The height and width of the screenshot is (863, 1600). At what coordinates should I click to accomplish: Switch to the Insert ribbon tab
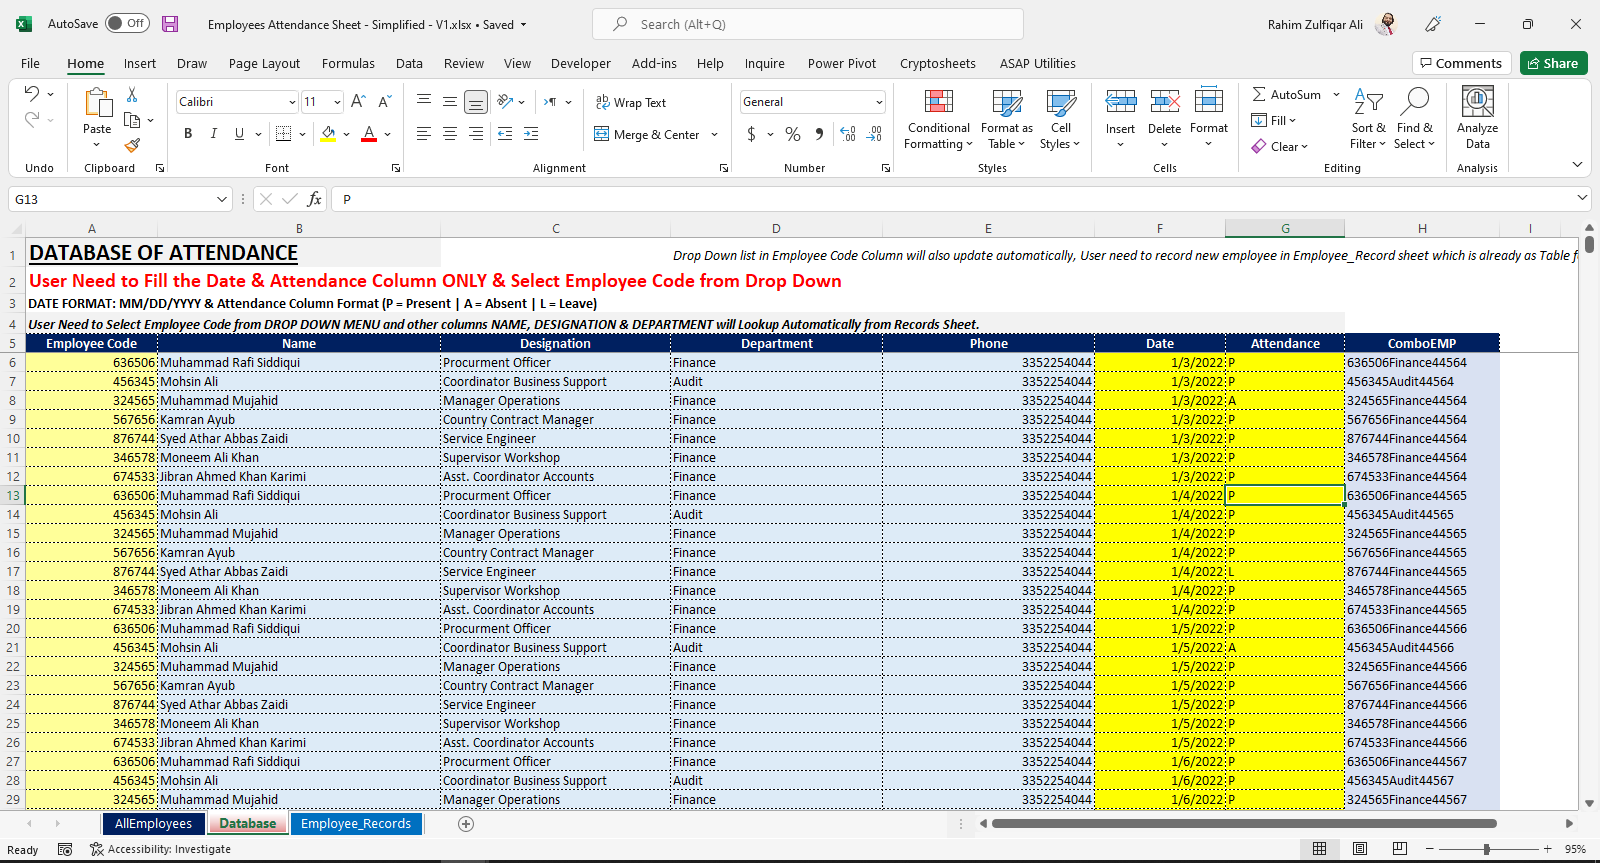pyautogui.click(x=140, y=63)
